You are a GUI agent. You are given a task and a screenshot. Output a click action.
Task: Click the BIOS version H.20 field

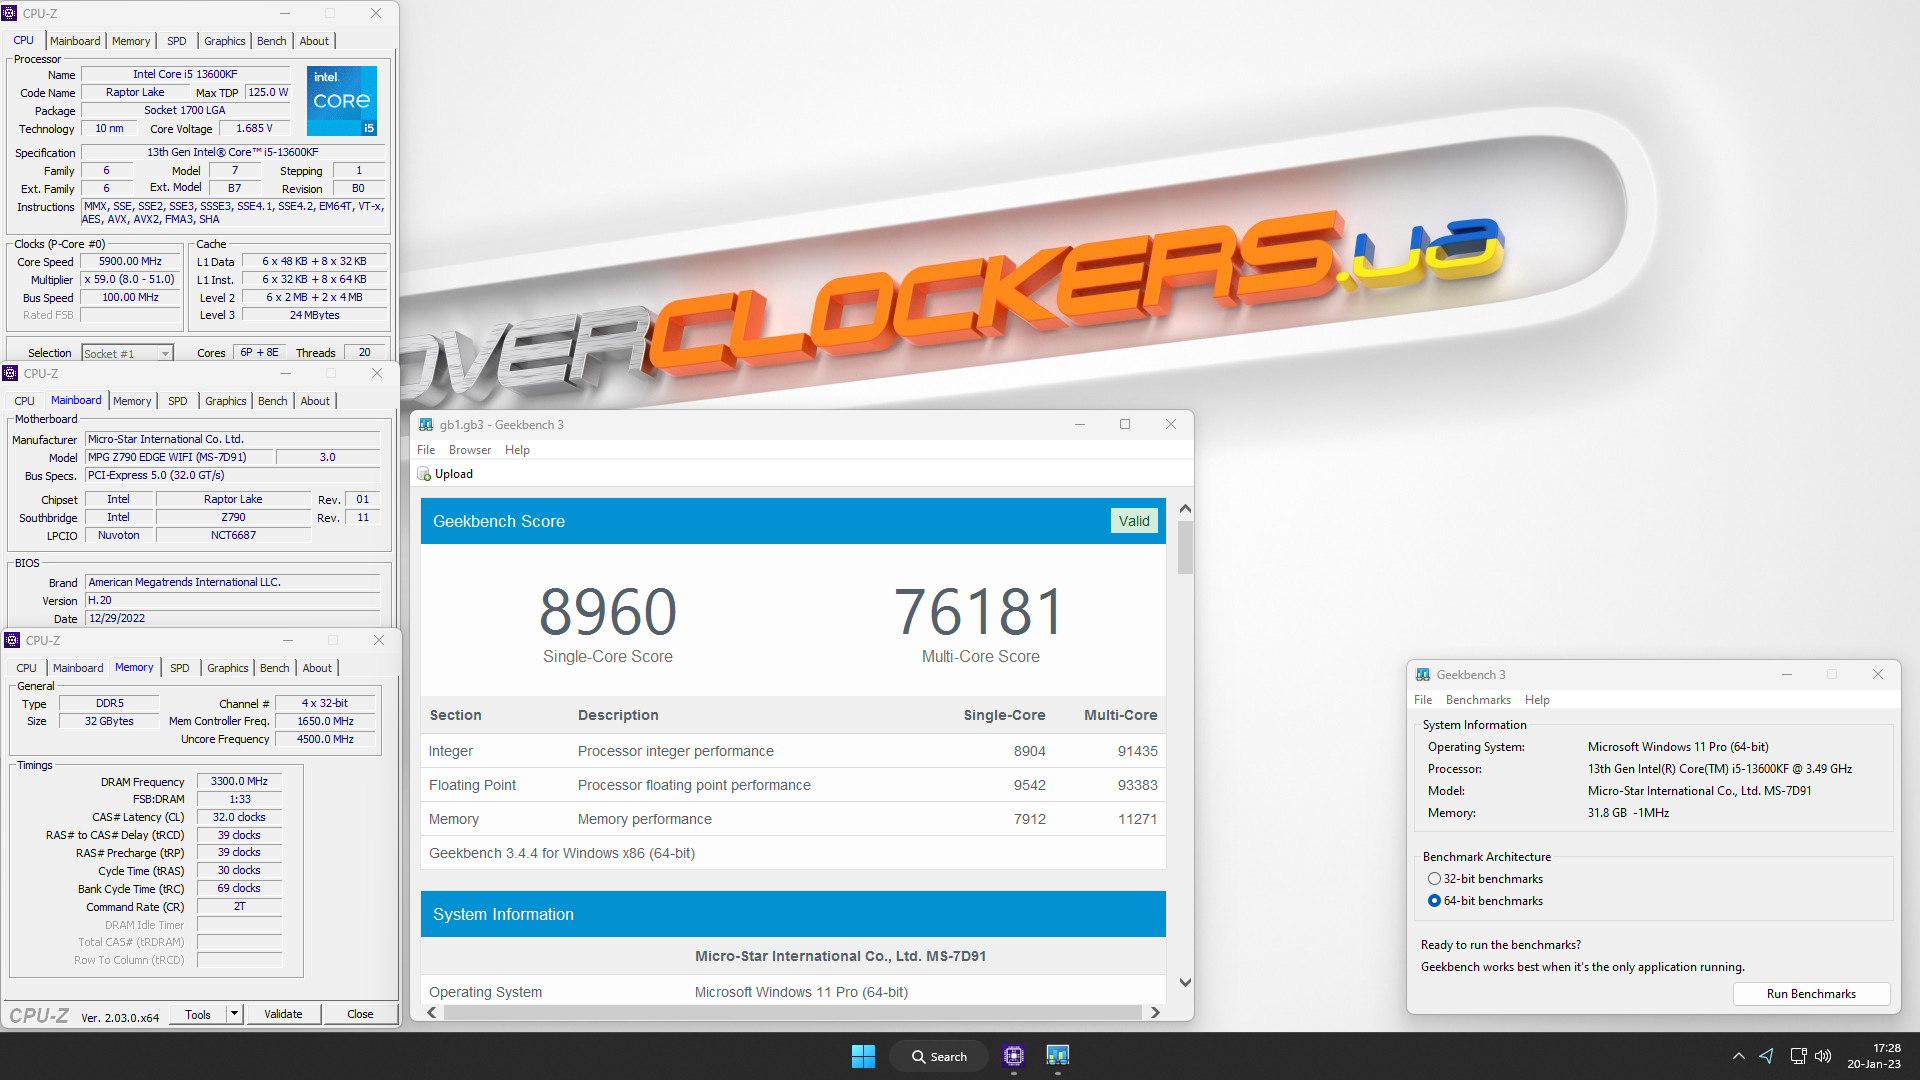pyautogui.click(x=232, y=600)
